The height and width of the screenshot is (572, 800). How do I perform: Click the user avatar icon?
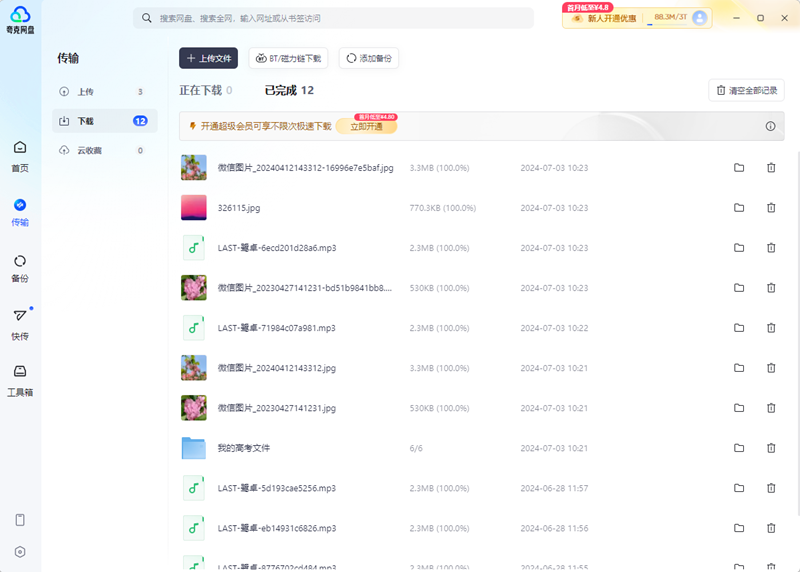click(700, 18)
